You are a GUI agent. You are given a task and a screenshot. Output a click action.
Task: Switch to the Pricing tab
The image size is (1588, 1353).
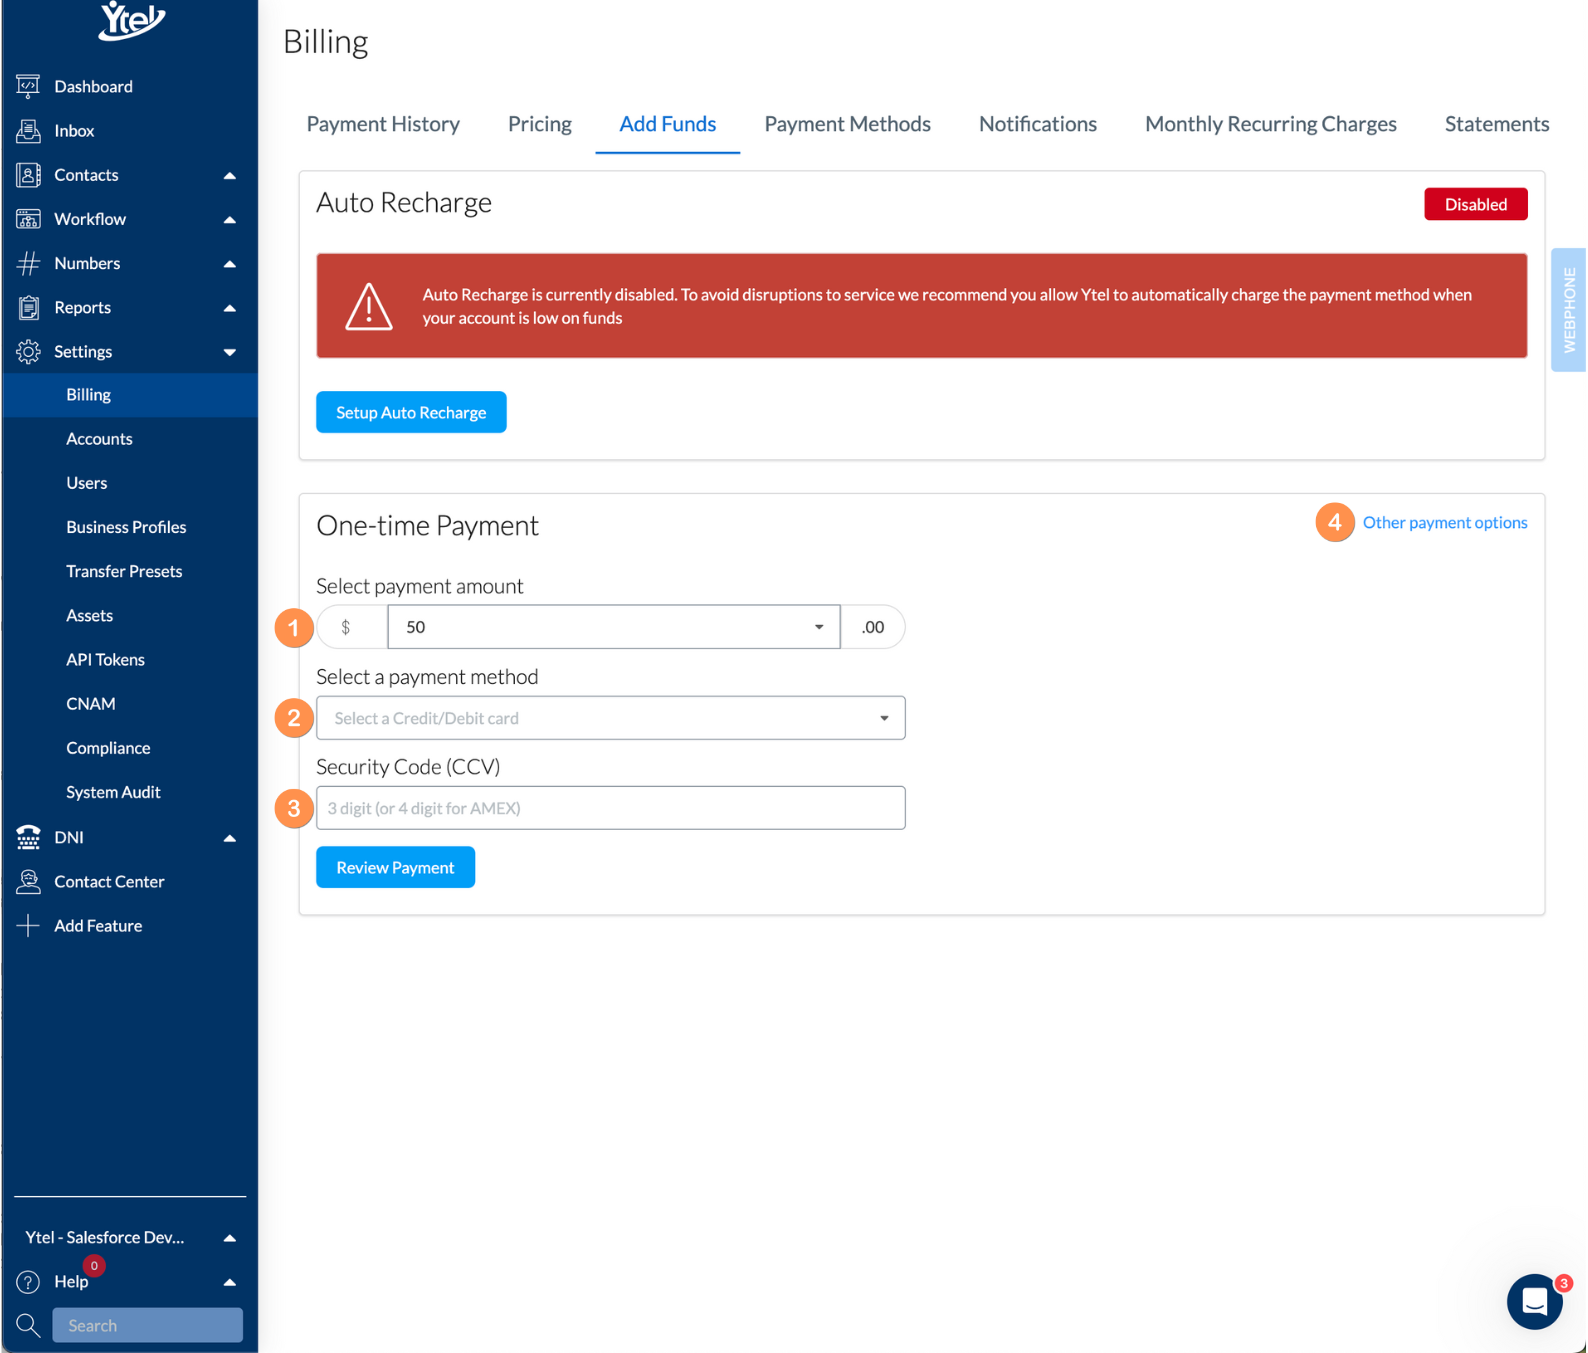click(540, 124)
